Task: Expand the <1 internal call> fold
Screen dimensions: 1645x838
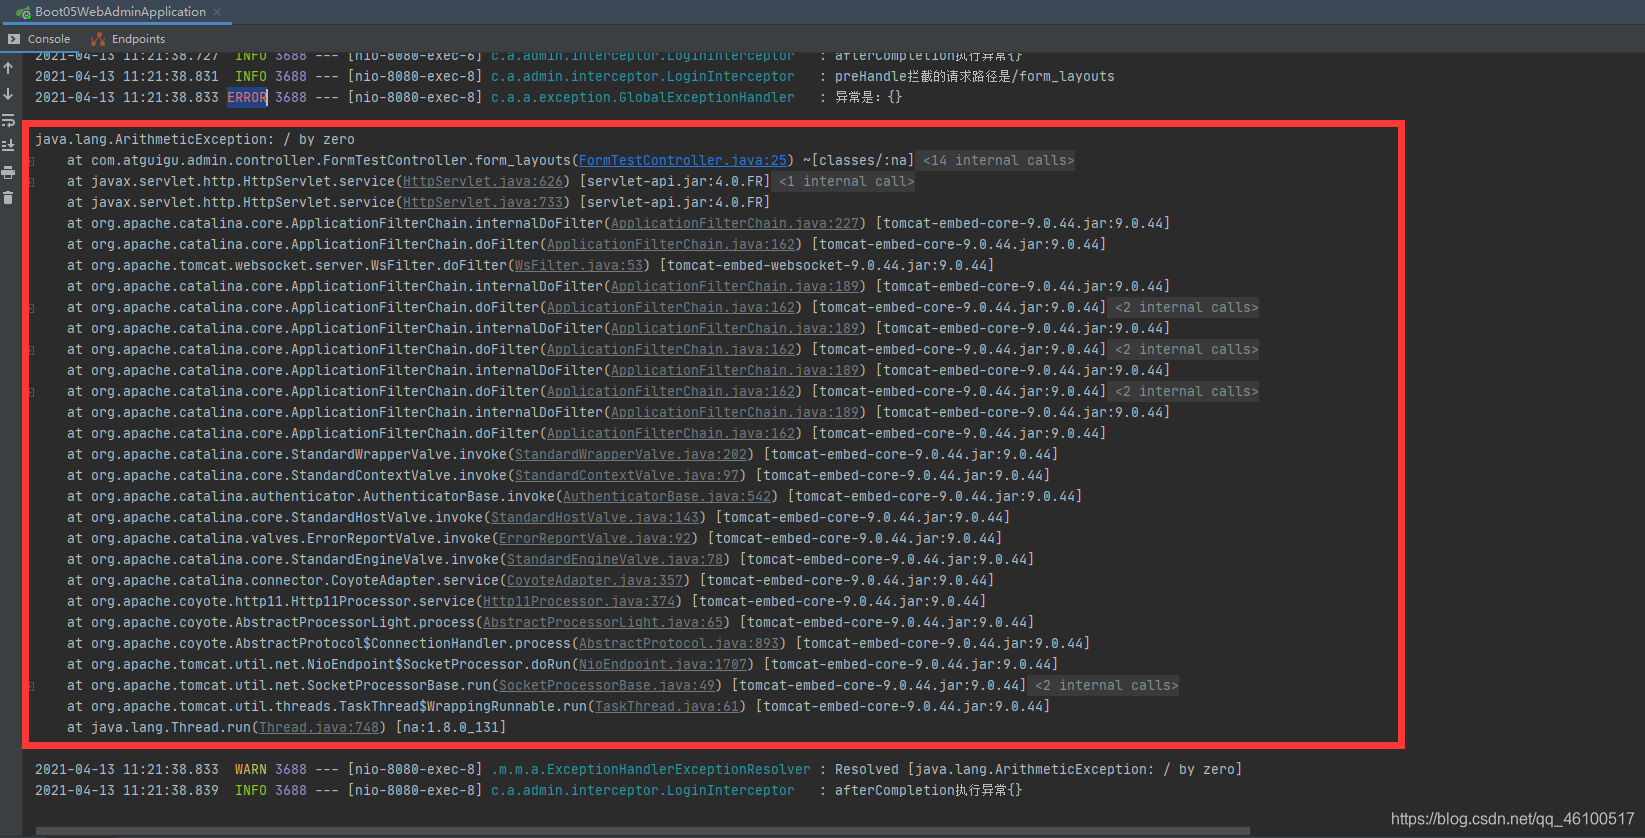Action: 846,181
